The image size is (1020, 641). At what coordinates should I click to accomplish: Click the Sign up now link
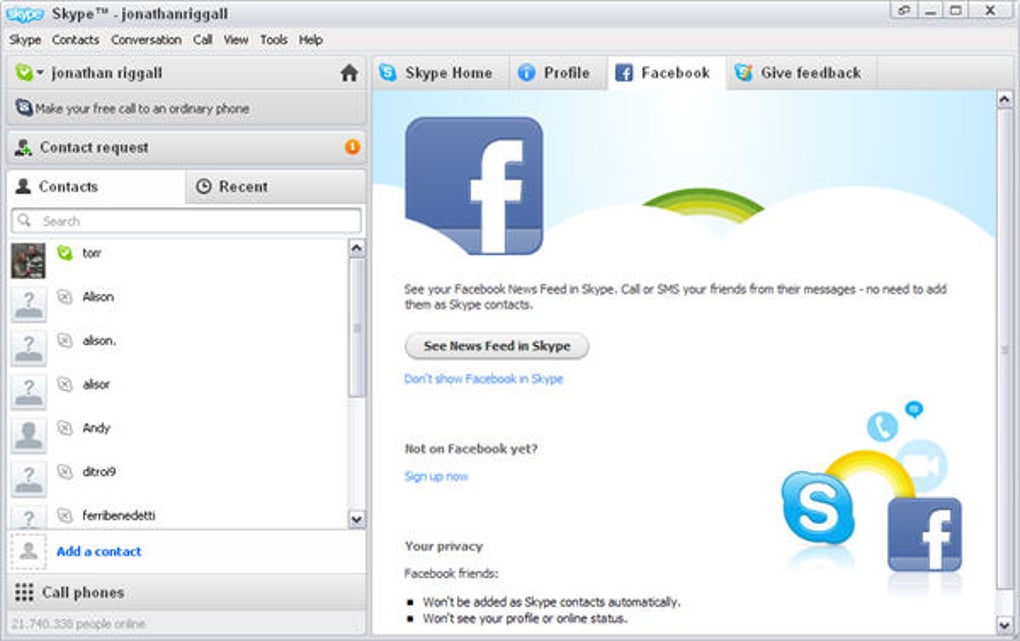click(436, 476)
